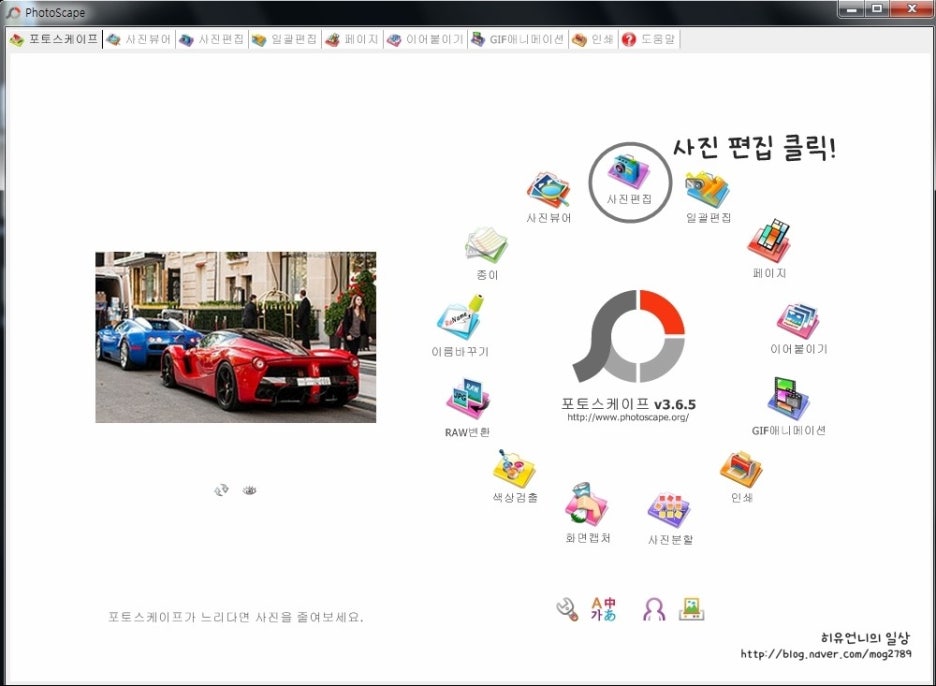The image size is (936, 686).
Task: Launch the 이름바꾸기 rename icon
Action: [x=460, y=325]
